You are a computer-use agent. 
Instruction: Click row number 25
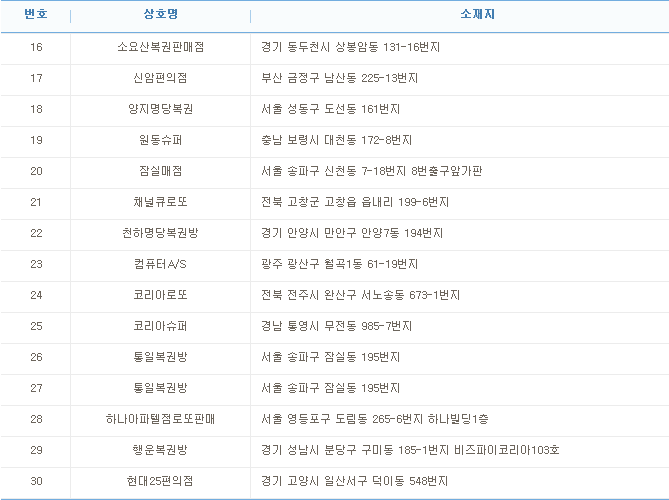(x=36, y=326)
